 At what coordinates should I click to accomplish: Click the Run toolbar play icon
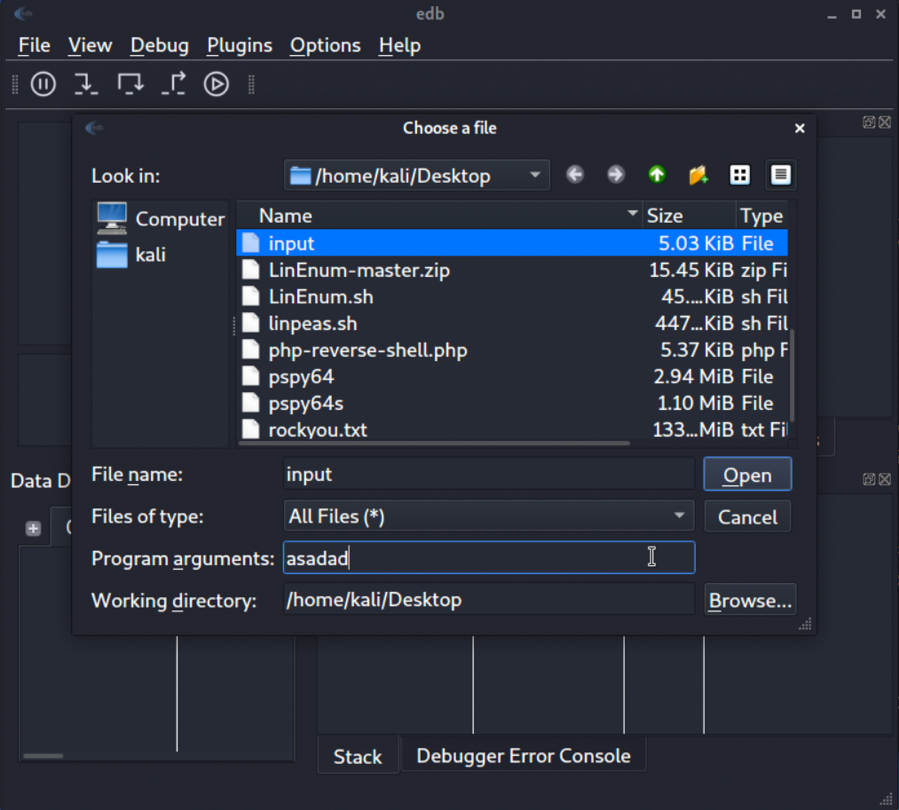tap(216, 84)
